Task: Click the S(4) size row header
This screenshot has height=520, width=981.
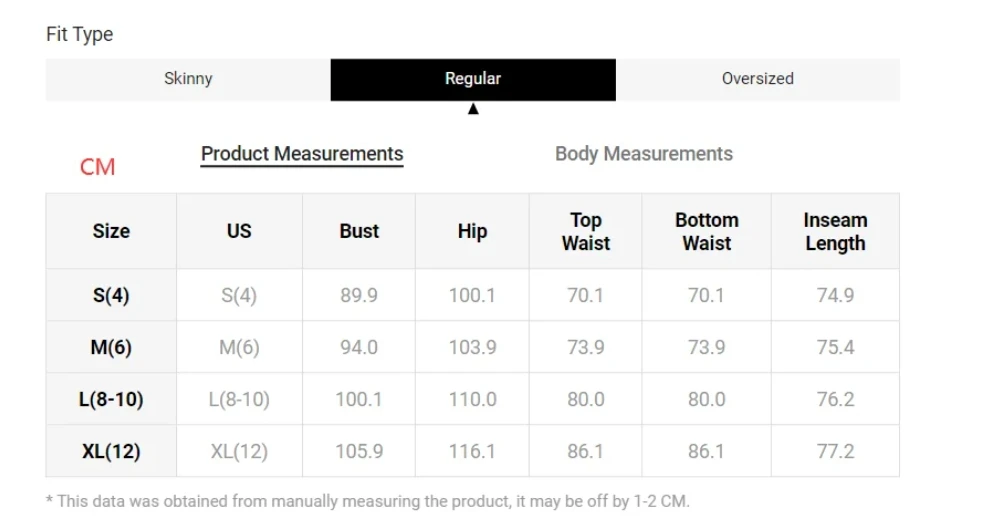Action: coord(111,296)
